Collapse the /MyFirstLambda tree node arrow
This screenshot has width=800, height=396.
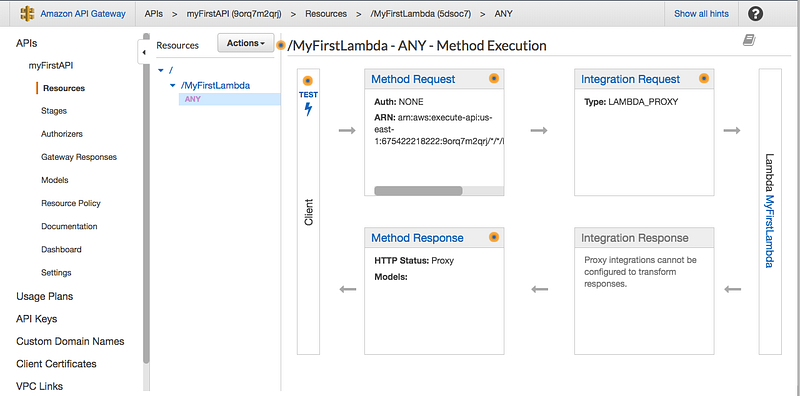(x=172, y=86)
